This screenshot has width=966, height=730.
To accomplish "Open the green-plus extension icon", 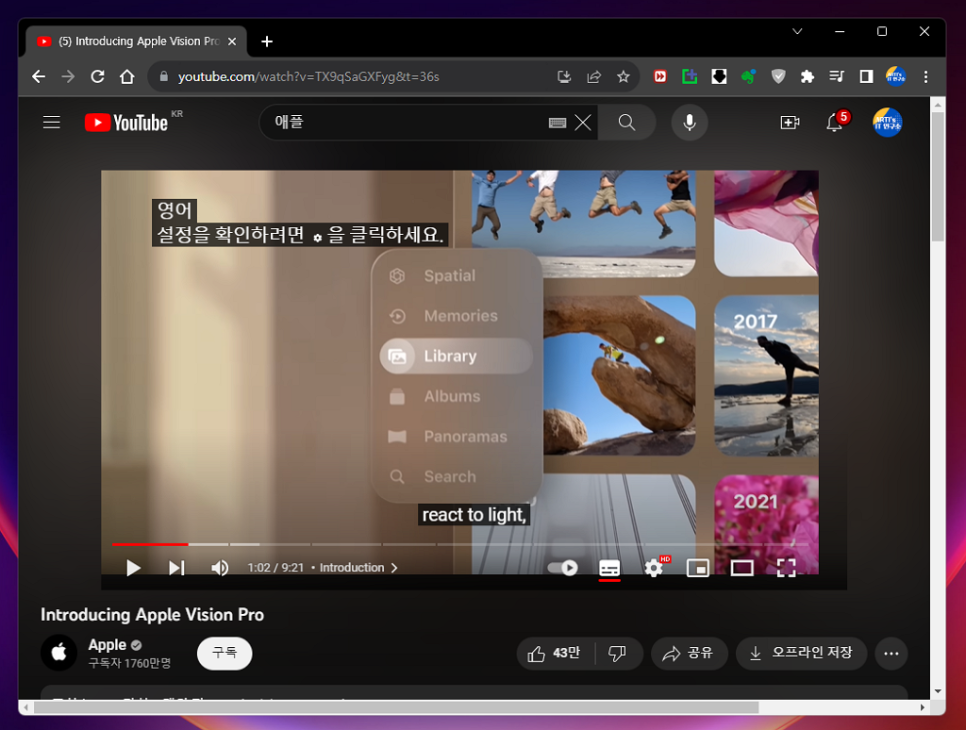I will click(689, 76).
